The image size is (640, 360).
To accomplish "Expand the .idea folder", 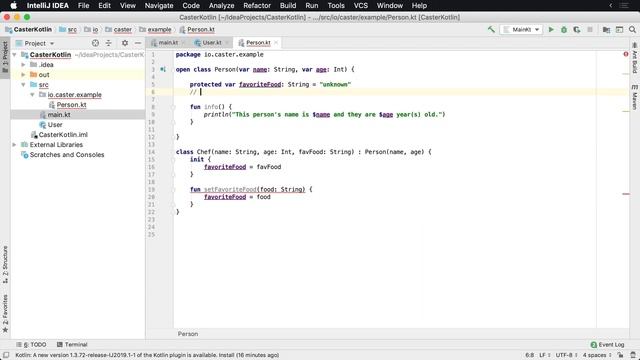I will coord(23,64).
